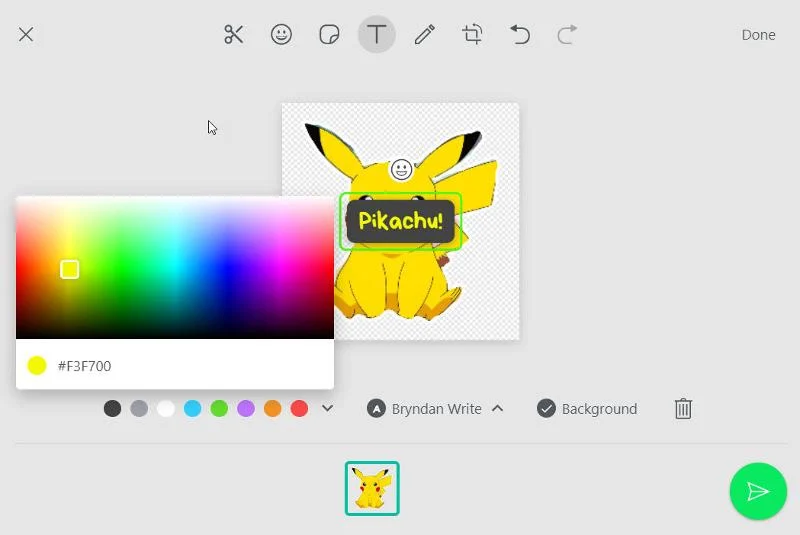800x535 pixels.
Task: Click the yellow current color preview circle
Action: [x=37, y=366]
